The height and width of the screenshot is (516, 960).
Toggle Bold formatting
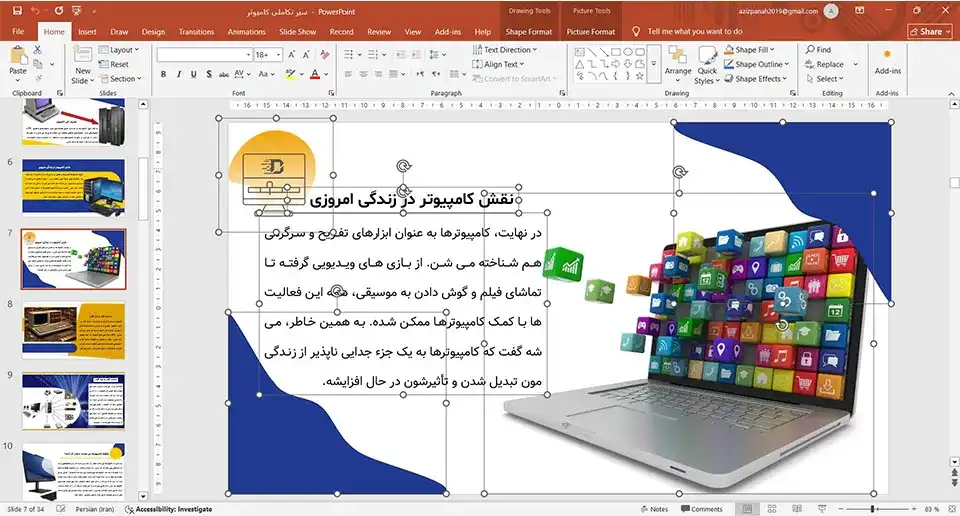(163, 74)
